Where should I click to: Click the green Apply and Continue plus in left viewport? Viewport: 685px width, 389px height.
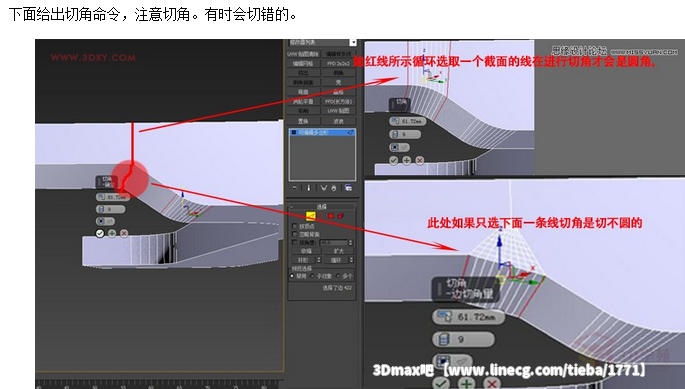[x=112, y=233]
